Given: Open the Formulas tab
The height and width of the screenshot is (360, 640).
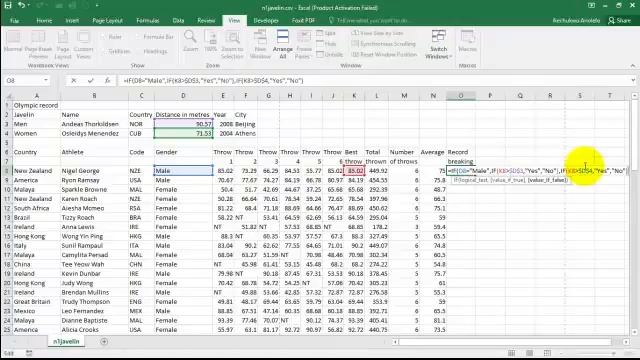Looking at the screenshot, I should coord(148,20).
